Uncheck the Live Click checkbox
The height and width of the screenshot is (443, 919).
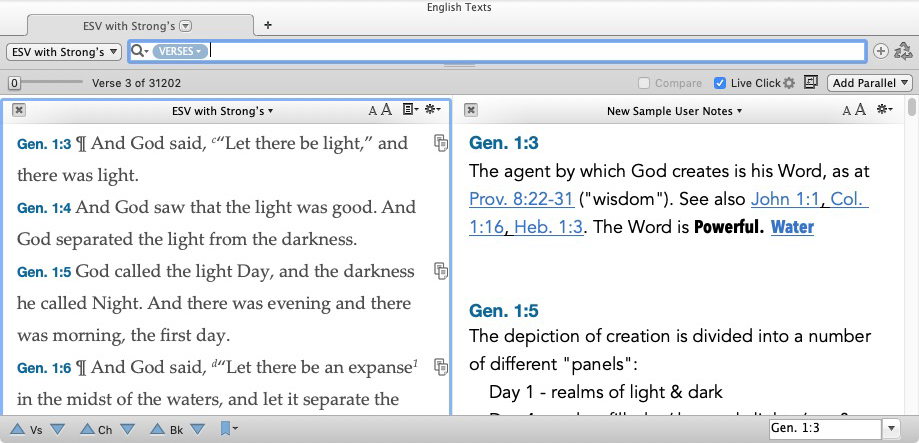(721, 83)
